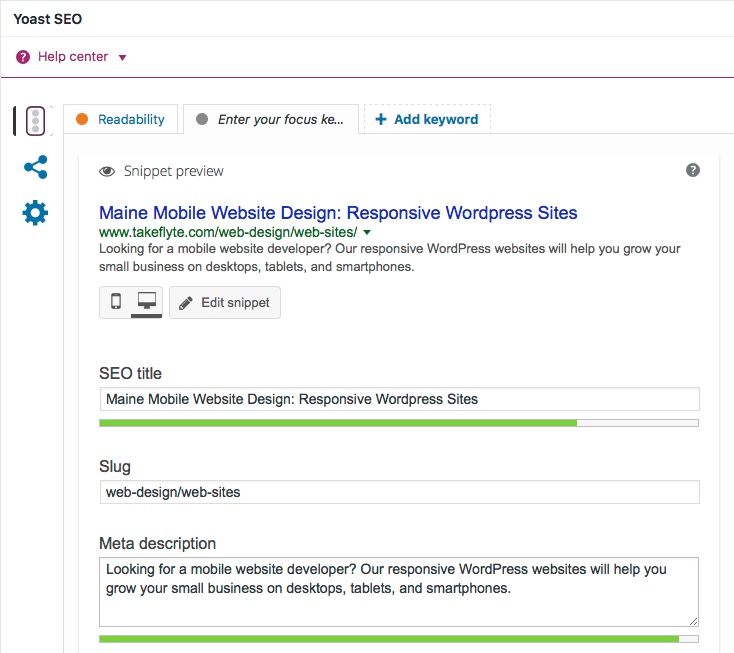
Task: Click the meta description length progress bar
Action: pyautogui.click(x=399, y=639)
